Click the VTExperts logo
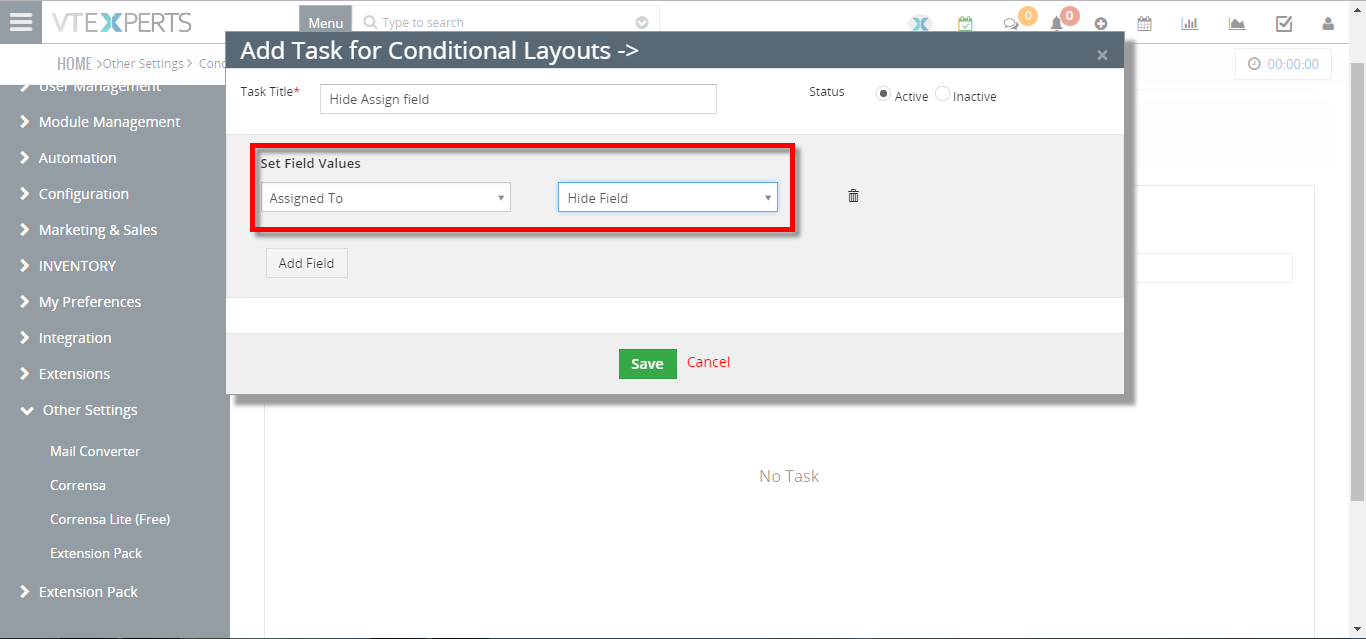This screenshot has height=639, width=1366. pyautogui.click(x=122, y=22)
